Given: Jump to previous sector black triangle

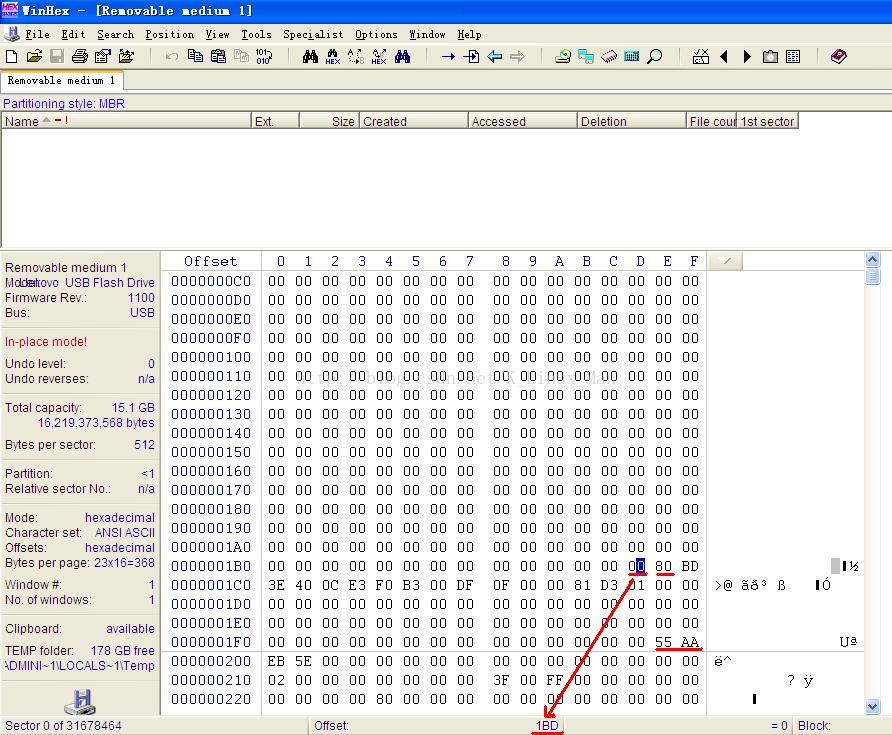Looking at the screenshot, I should 724,56.
